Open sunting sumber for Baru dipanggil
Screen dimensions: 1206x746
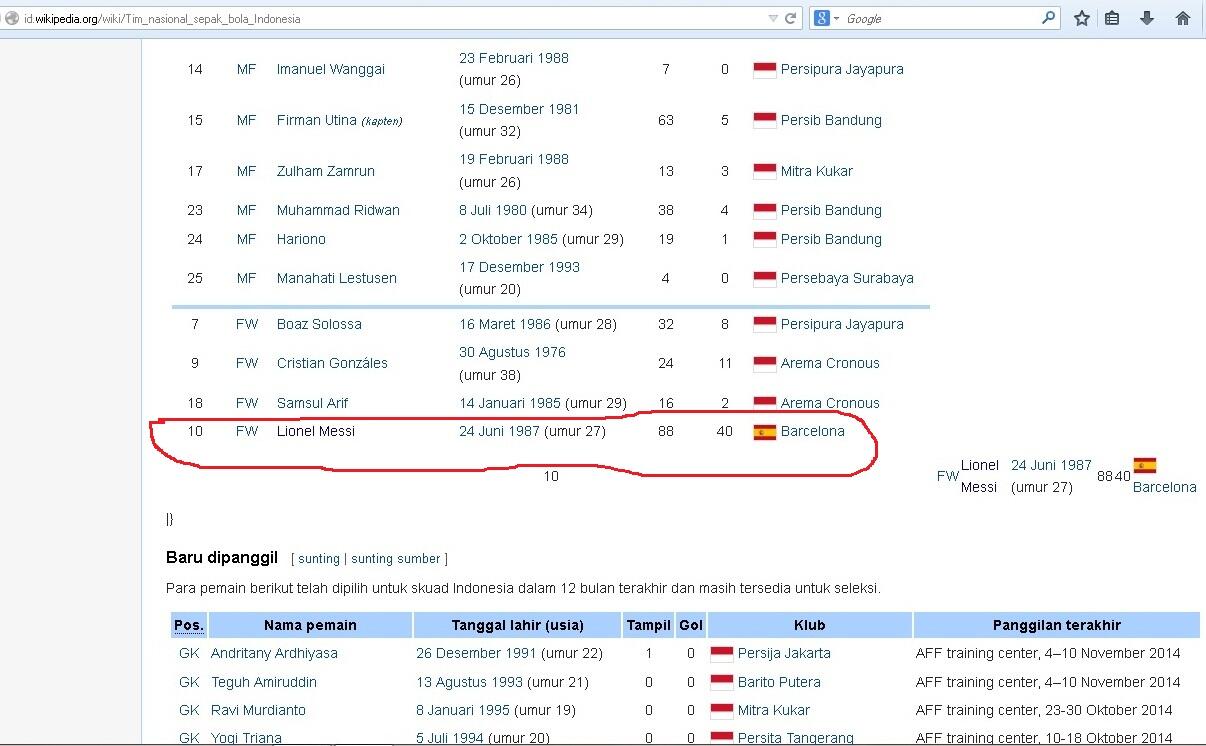[x=396, y=559]
